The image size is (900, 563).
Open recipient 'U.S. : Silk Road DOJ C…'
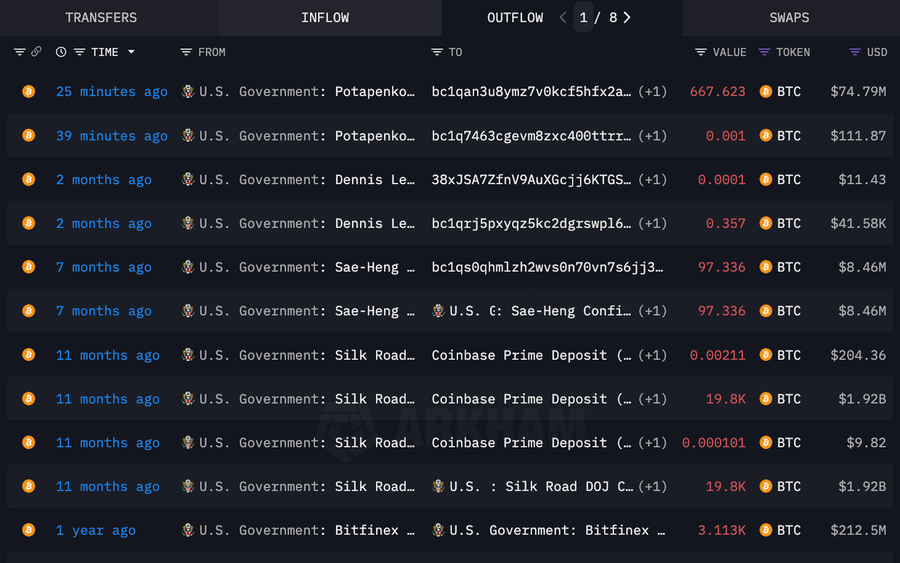tap(541, 487)
